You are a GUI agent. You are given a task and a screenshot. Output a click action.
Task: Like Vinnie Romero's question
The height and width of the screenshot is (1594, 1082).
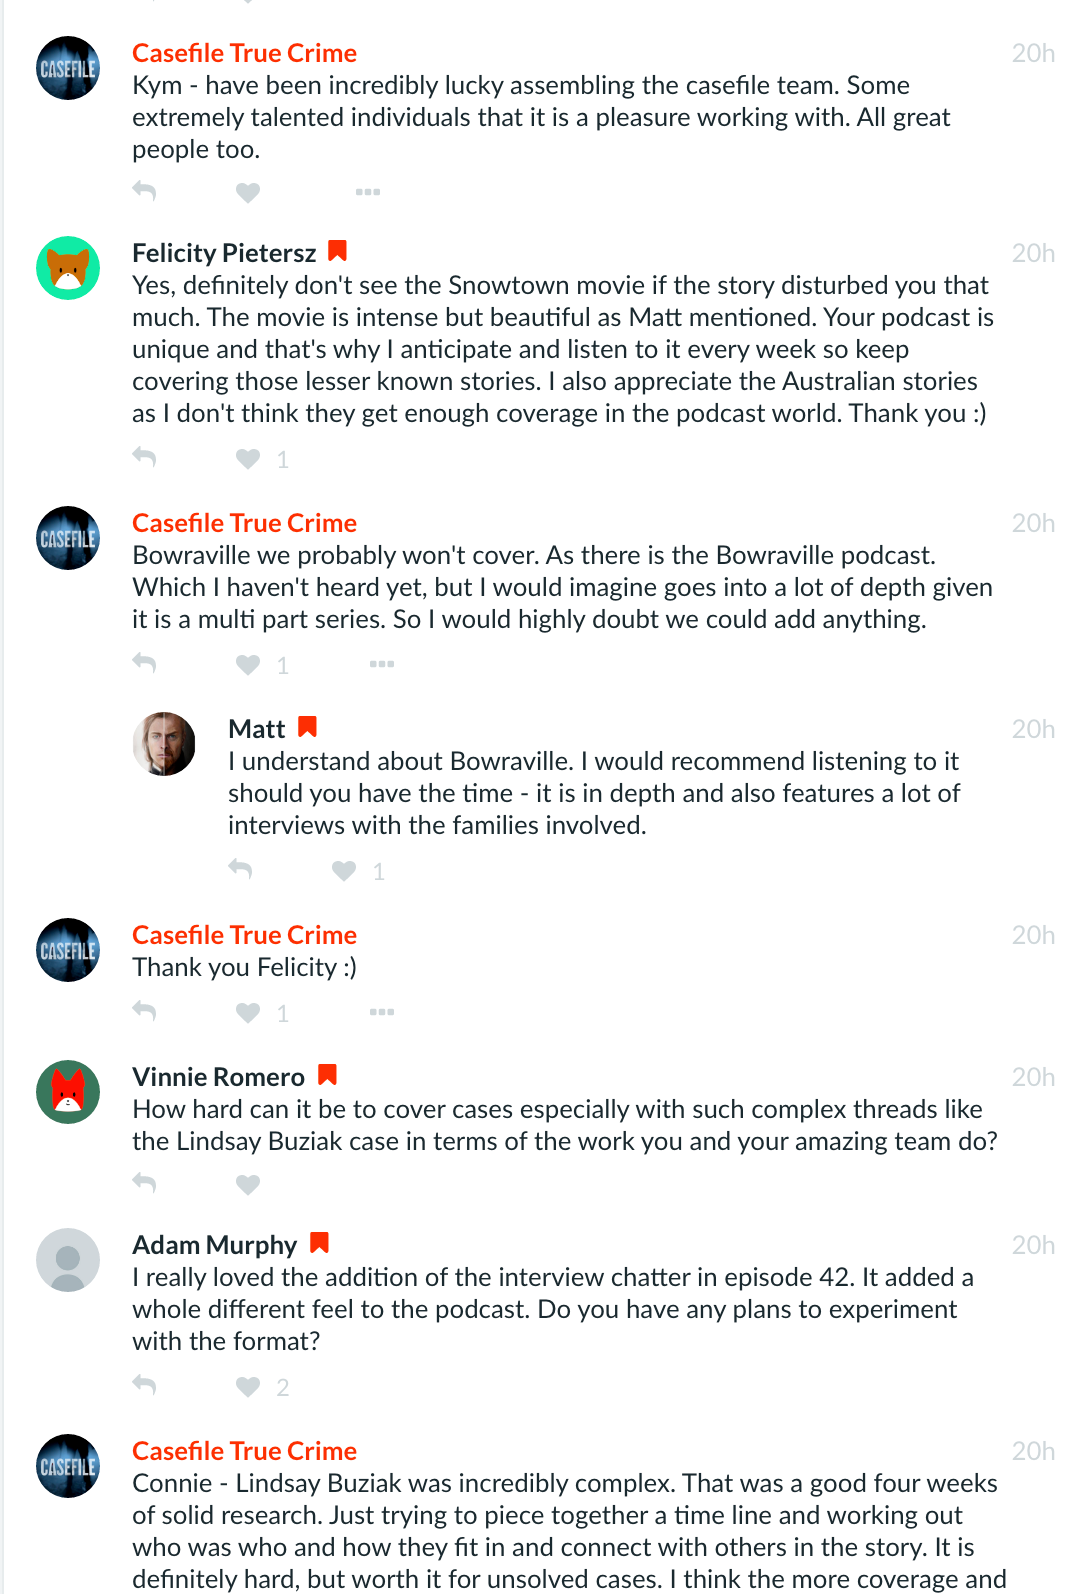(x=248, y=1185)
